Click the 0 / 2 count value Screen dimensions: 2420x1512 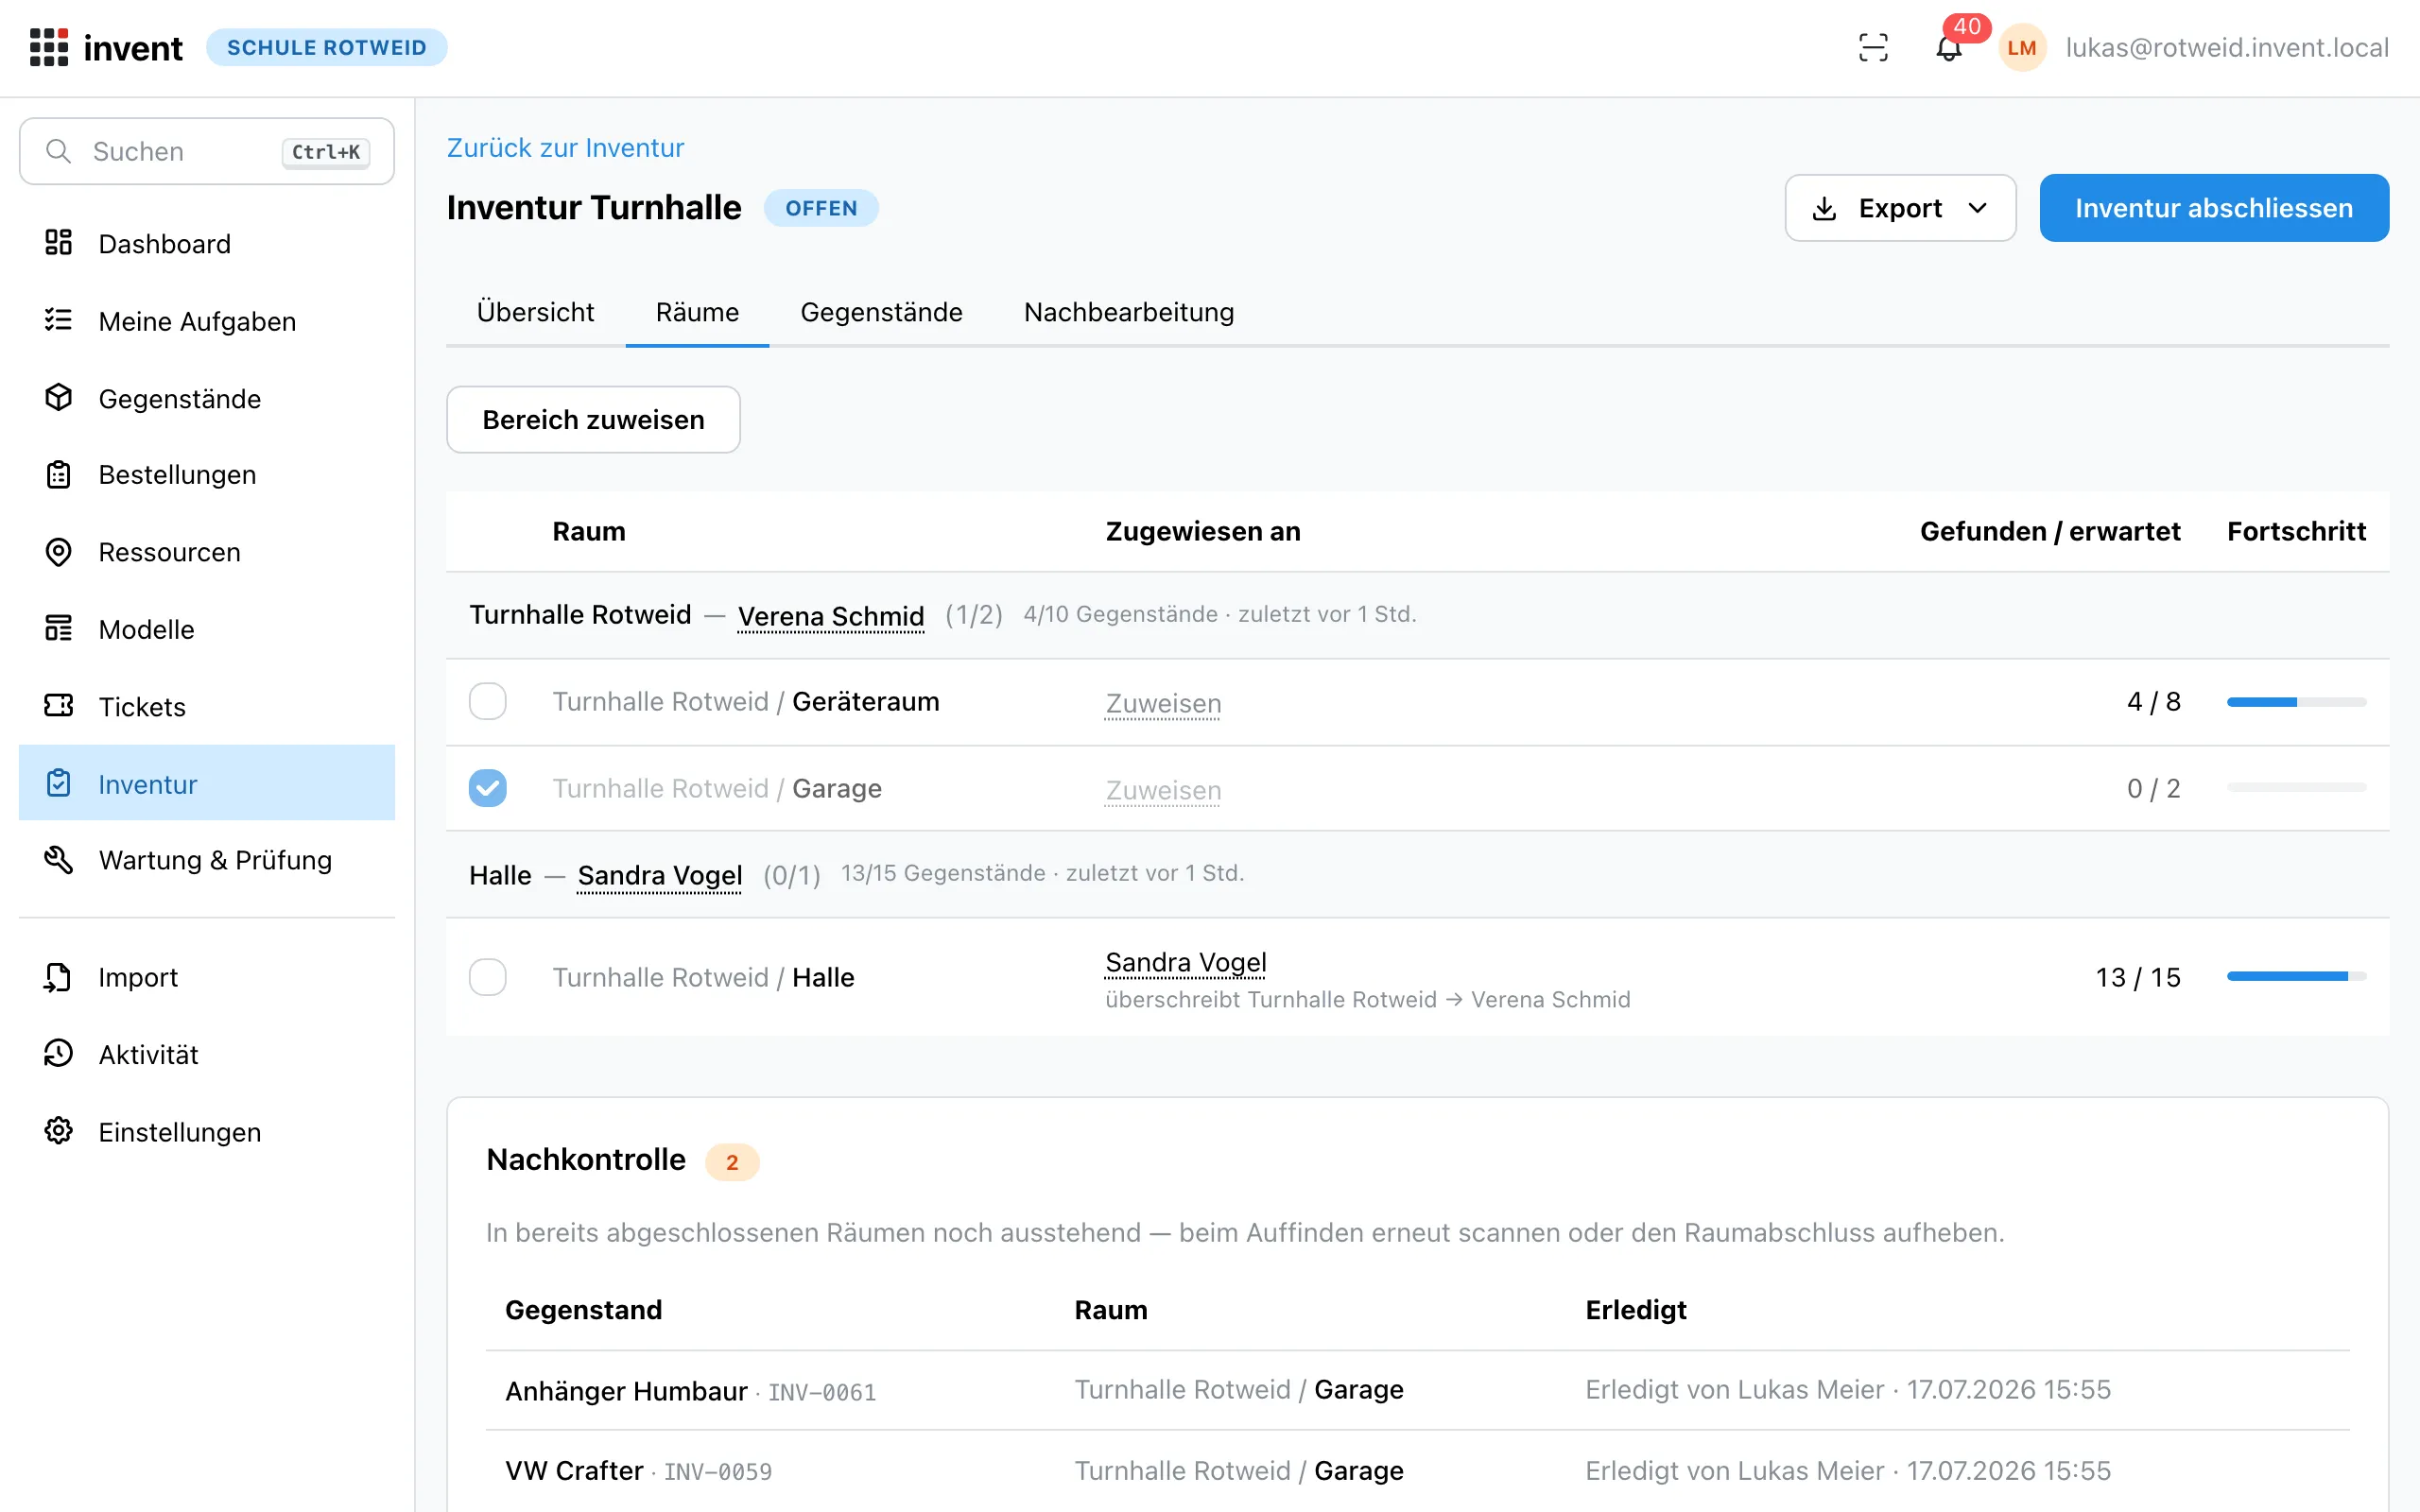click(x=2153, y=789)
